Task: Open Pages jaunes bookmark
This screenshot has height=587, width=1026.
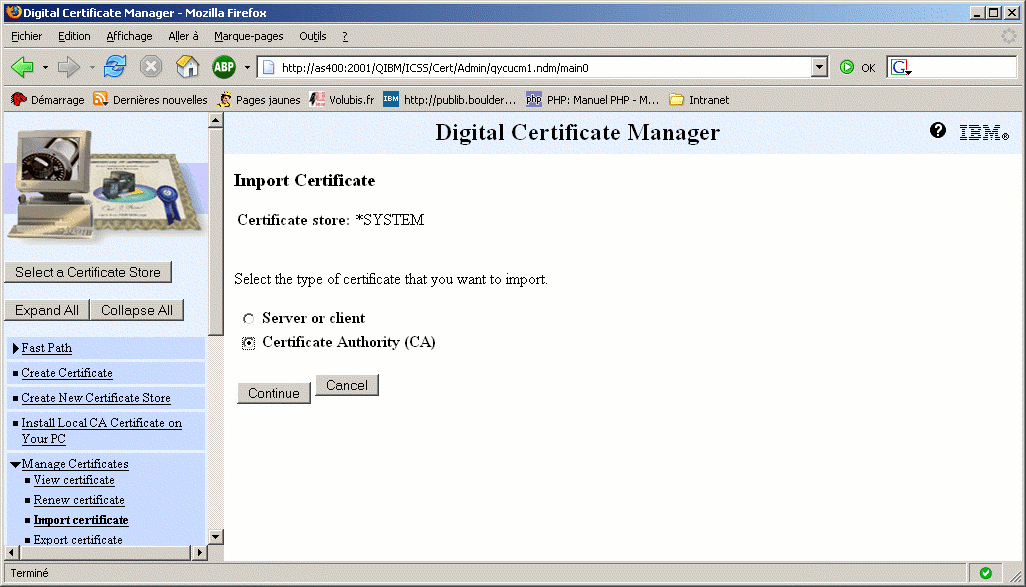Action: (258, 99)
